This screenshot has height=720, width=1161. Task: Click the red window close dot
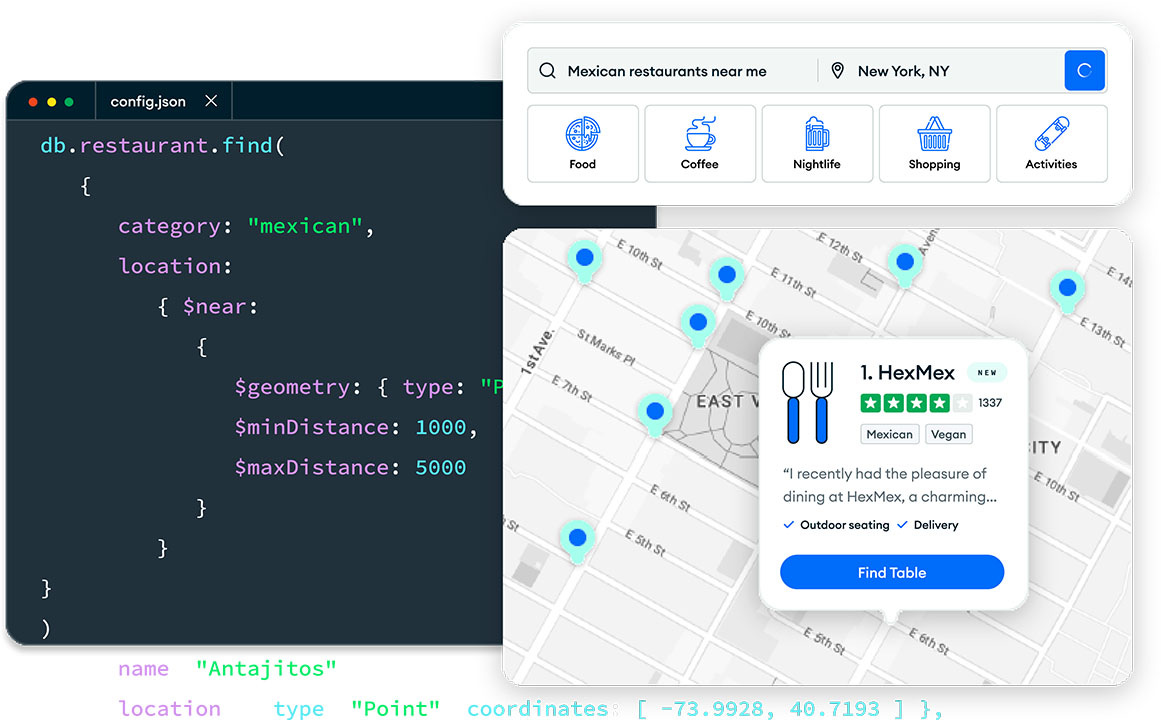click(33, 101)
